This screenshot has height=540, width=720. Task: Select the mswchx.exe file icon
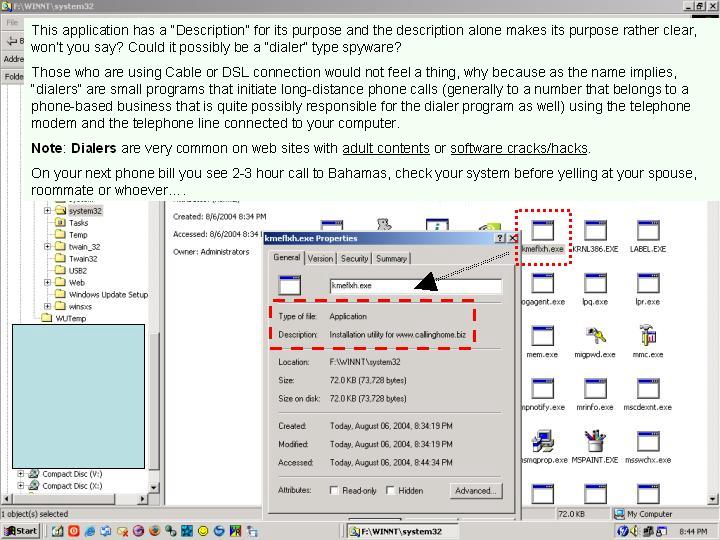tap(648, 441)
